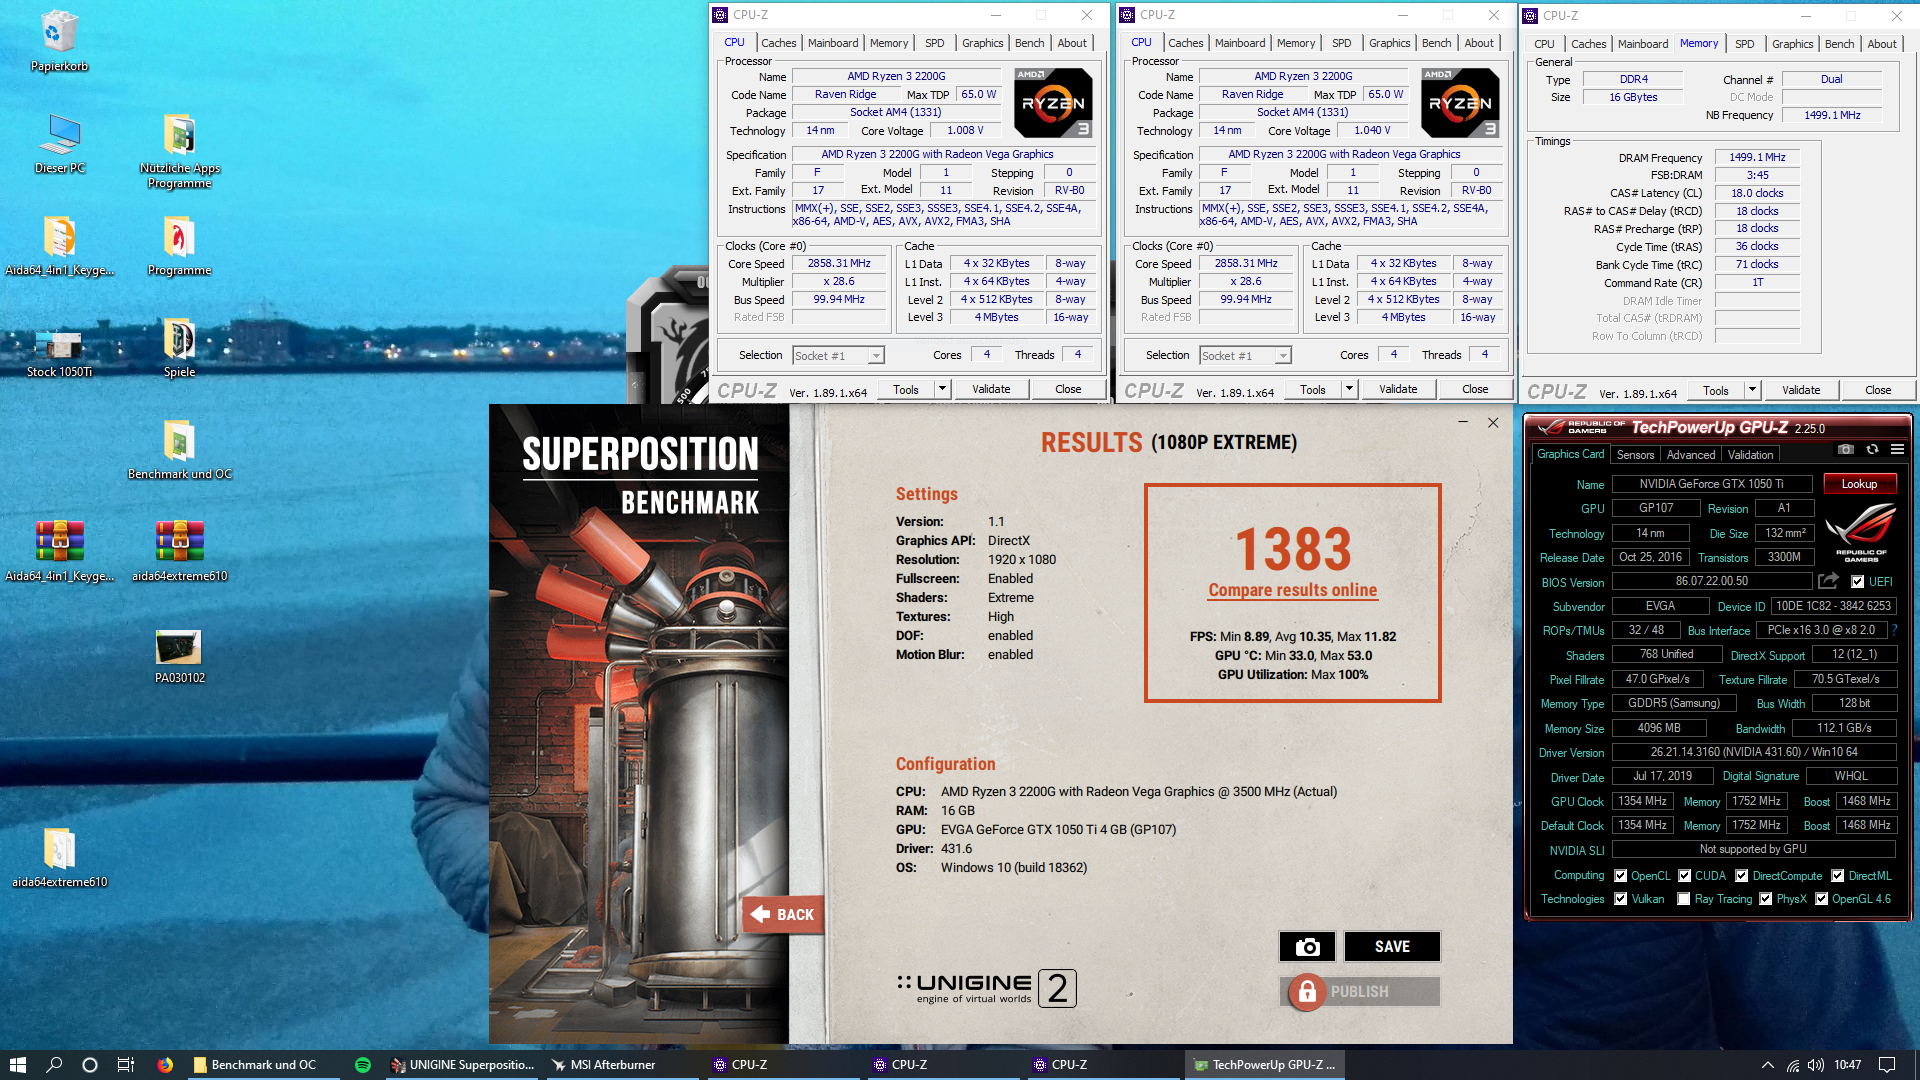This screenshot has width=1920, height=1080.
Task: Click GPU-Z BIOS export share icon
Action: coord(1828,581)
